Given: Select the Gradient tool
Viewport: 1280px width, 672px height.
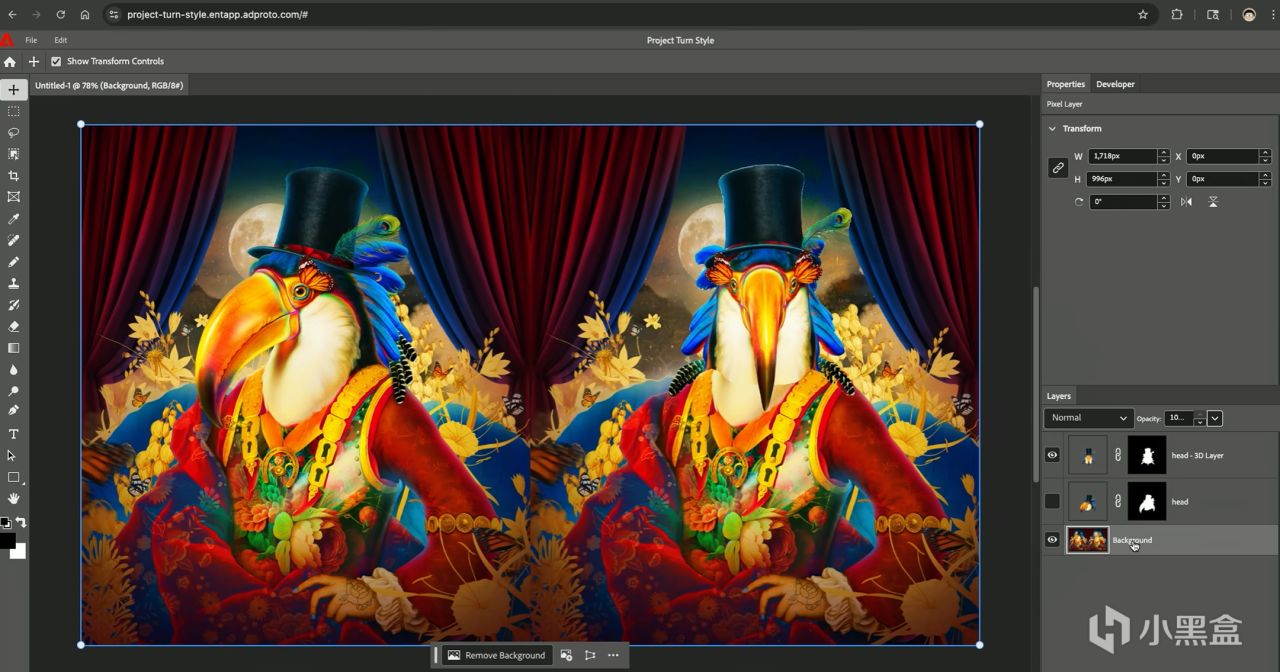Looking at the screenshot, I should click(x=13, y=348).
